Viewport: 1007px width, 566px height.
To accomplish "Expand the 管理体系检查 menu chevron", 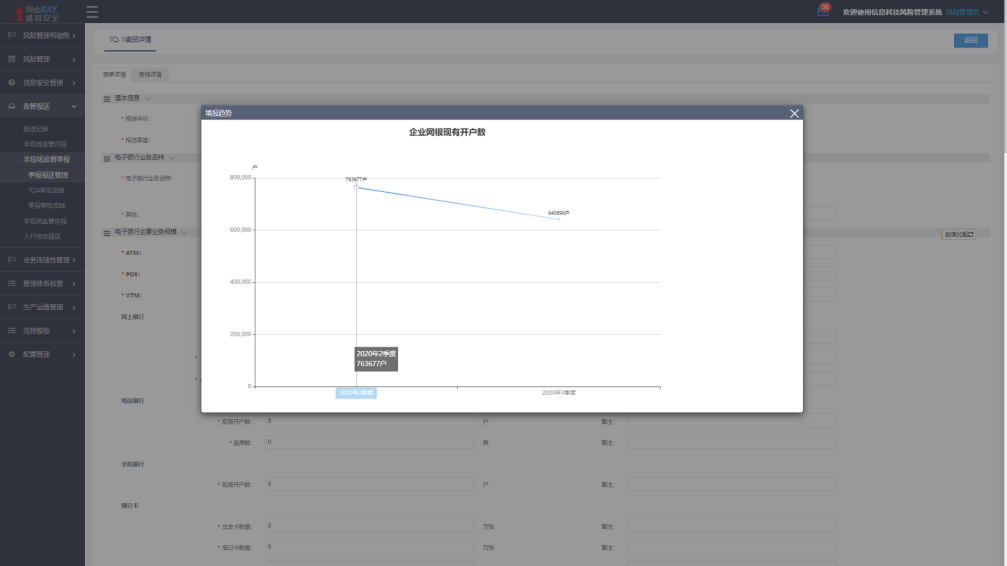I will [x=74, y=283].
